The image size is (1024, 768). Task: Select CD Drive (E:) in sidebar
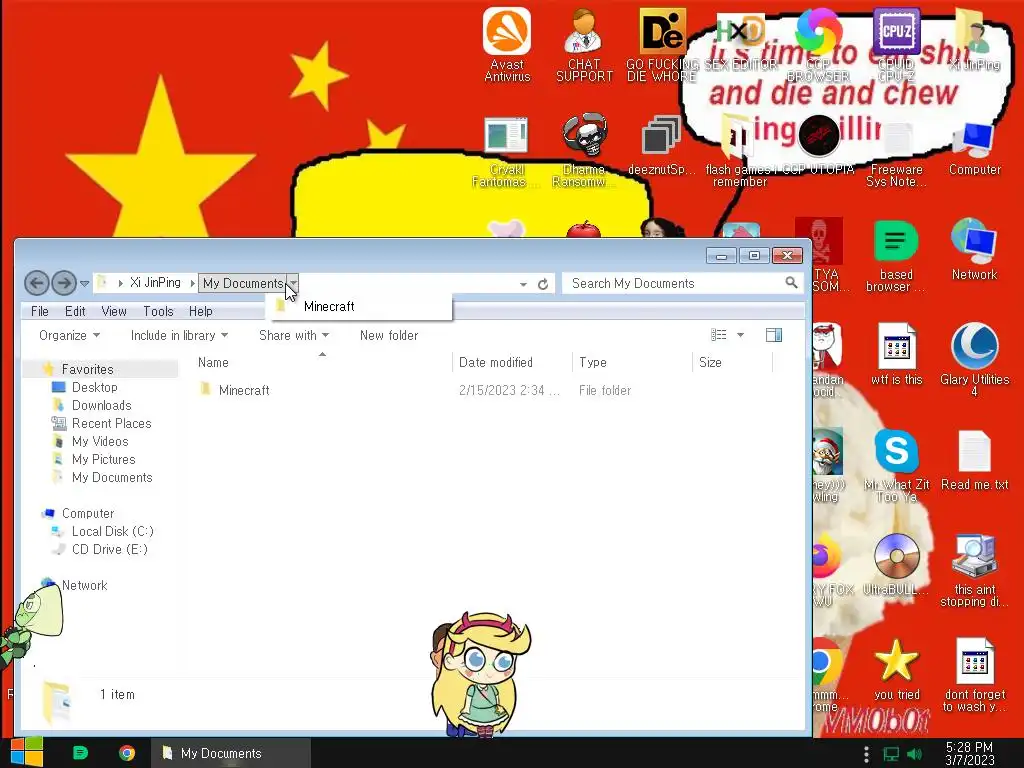[109, 549]
